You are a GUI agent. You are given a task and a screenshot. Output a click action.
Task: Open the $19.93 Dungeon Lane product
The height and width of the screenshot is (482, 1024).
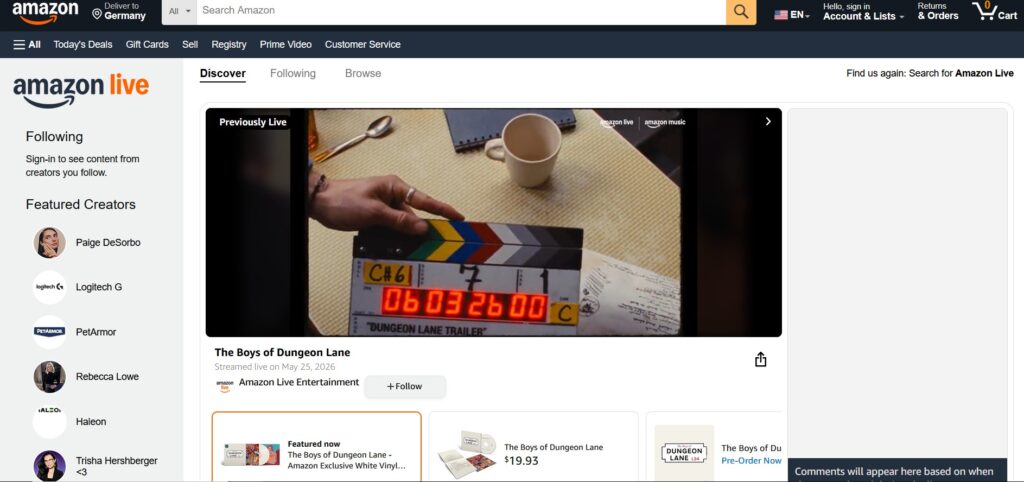534,447
